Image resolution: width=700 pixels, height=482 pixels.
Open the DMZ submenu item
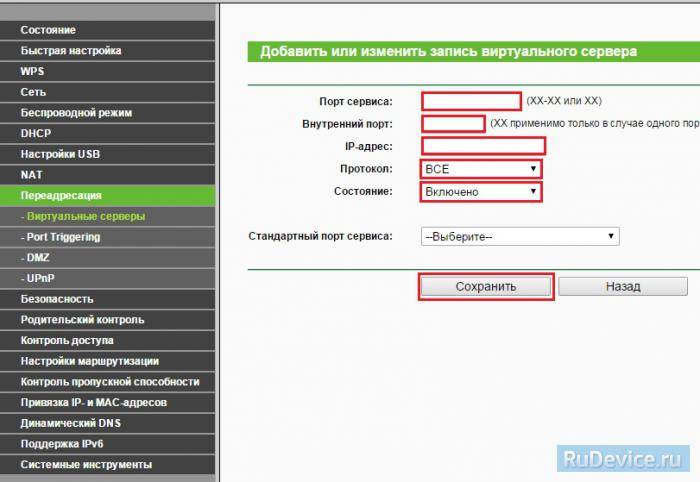coord(107,258)
